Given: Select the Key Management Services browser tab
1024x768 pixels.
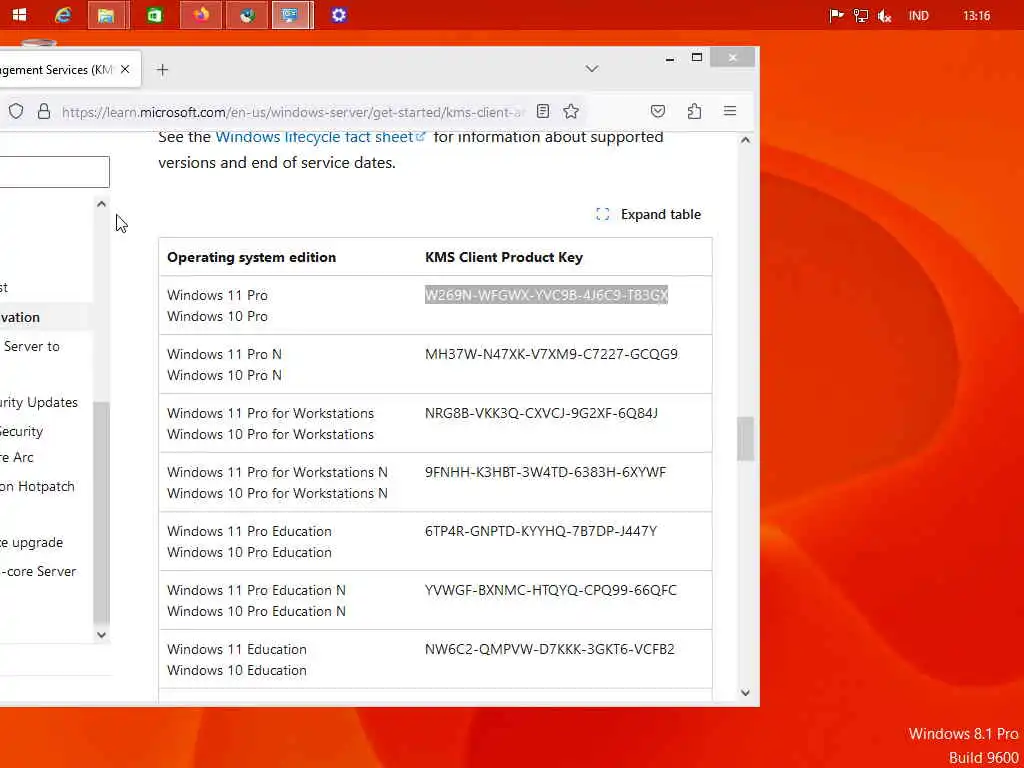Looking at the screenshot, I should [59, 69].
